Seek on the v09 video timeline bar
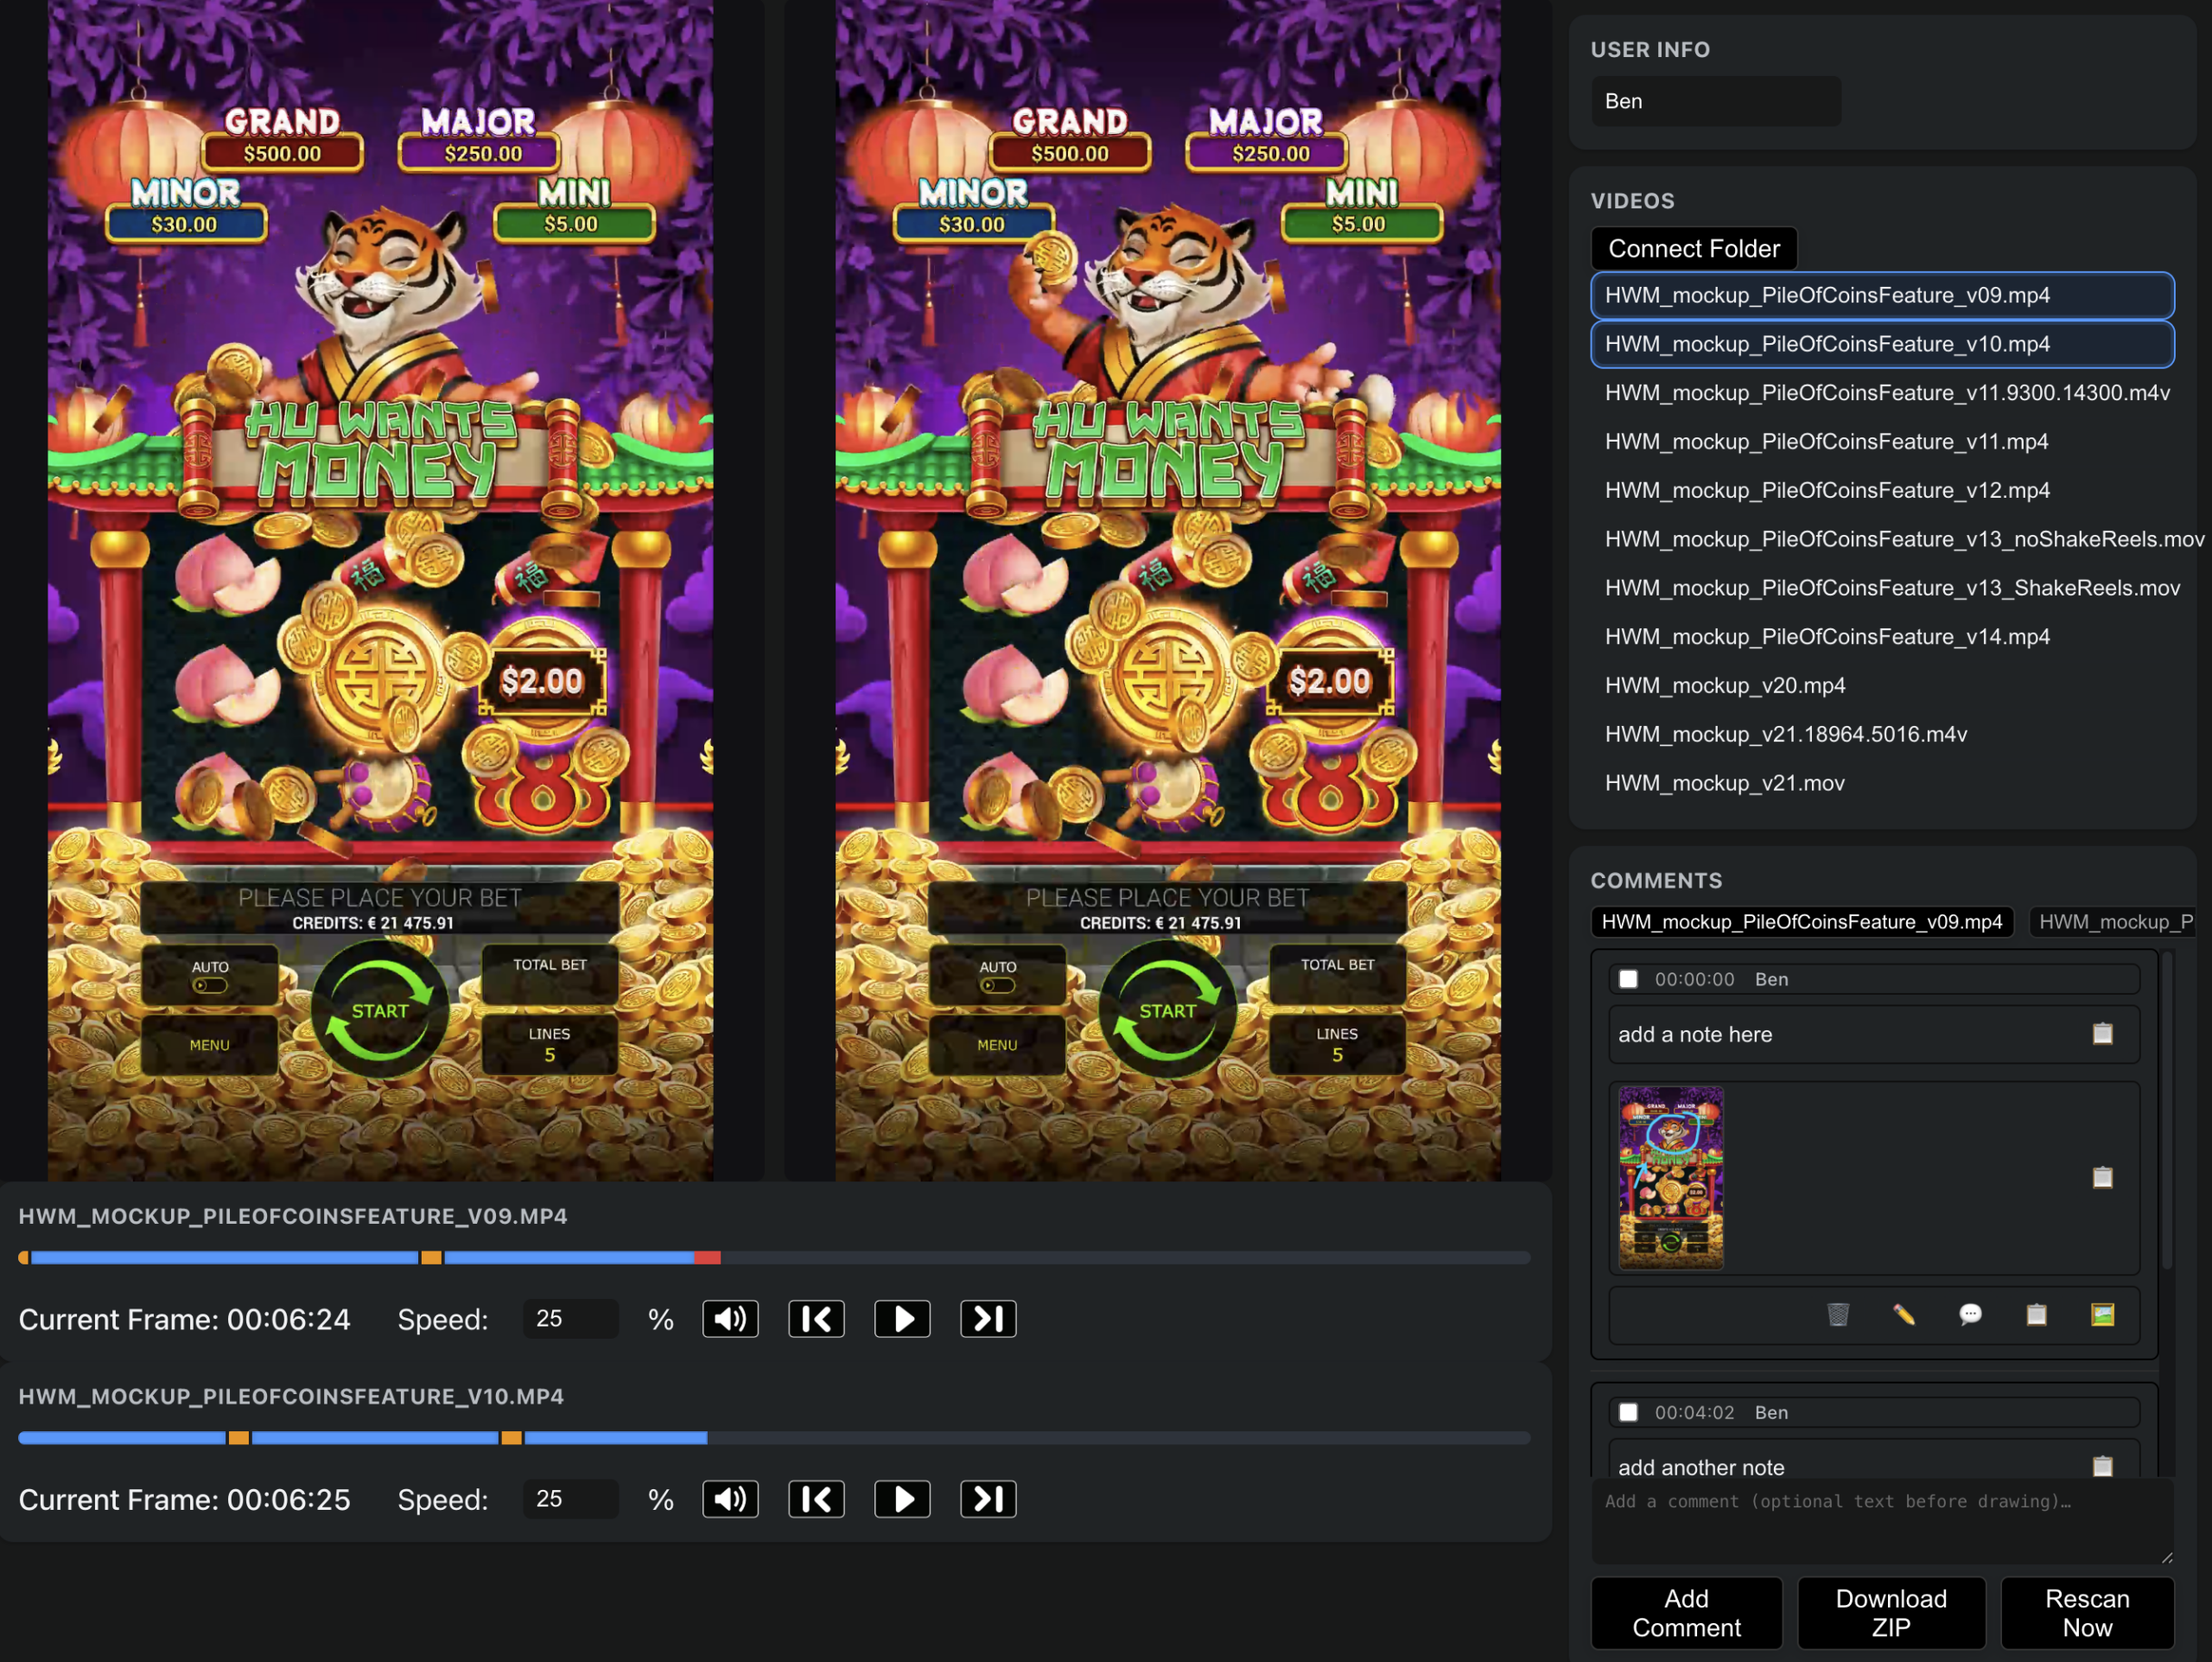2212x1662 pixels. click(x=774, y=1258)
